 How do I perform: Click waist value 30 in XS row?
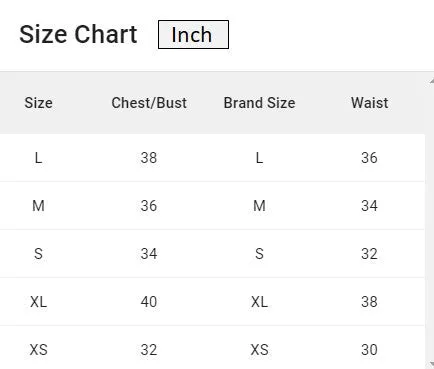pos(369,350)
